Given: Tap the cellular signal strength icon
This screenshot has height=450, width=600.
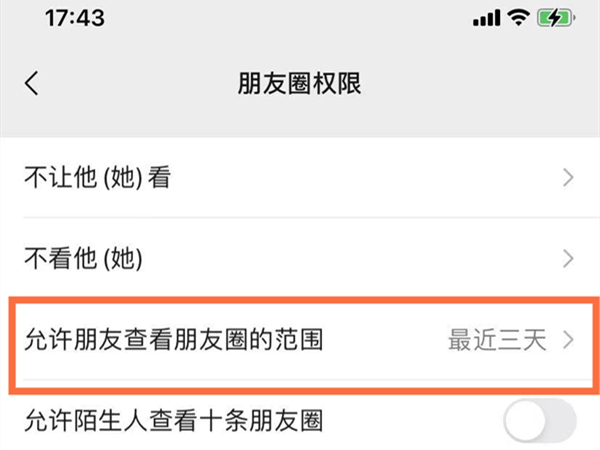Looking at the screenshot, I should click(486, 19).
